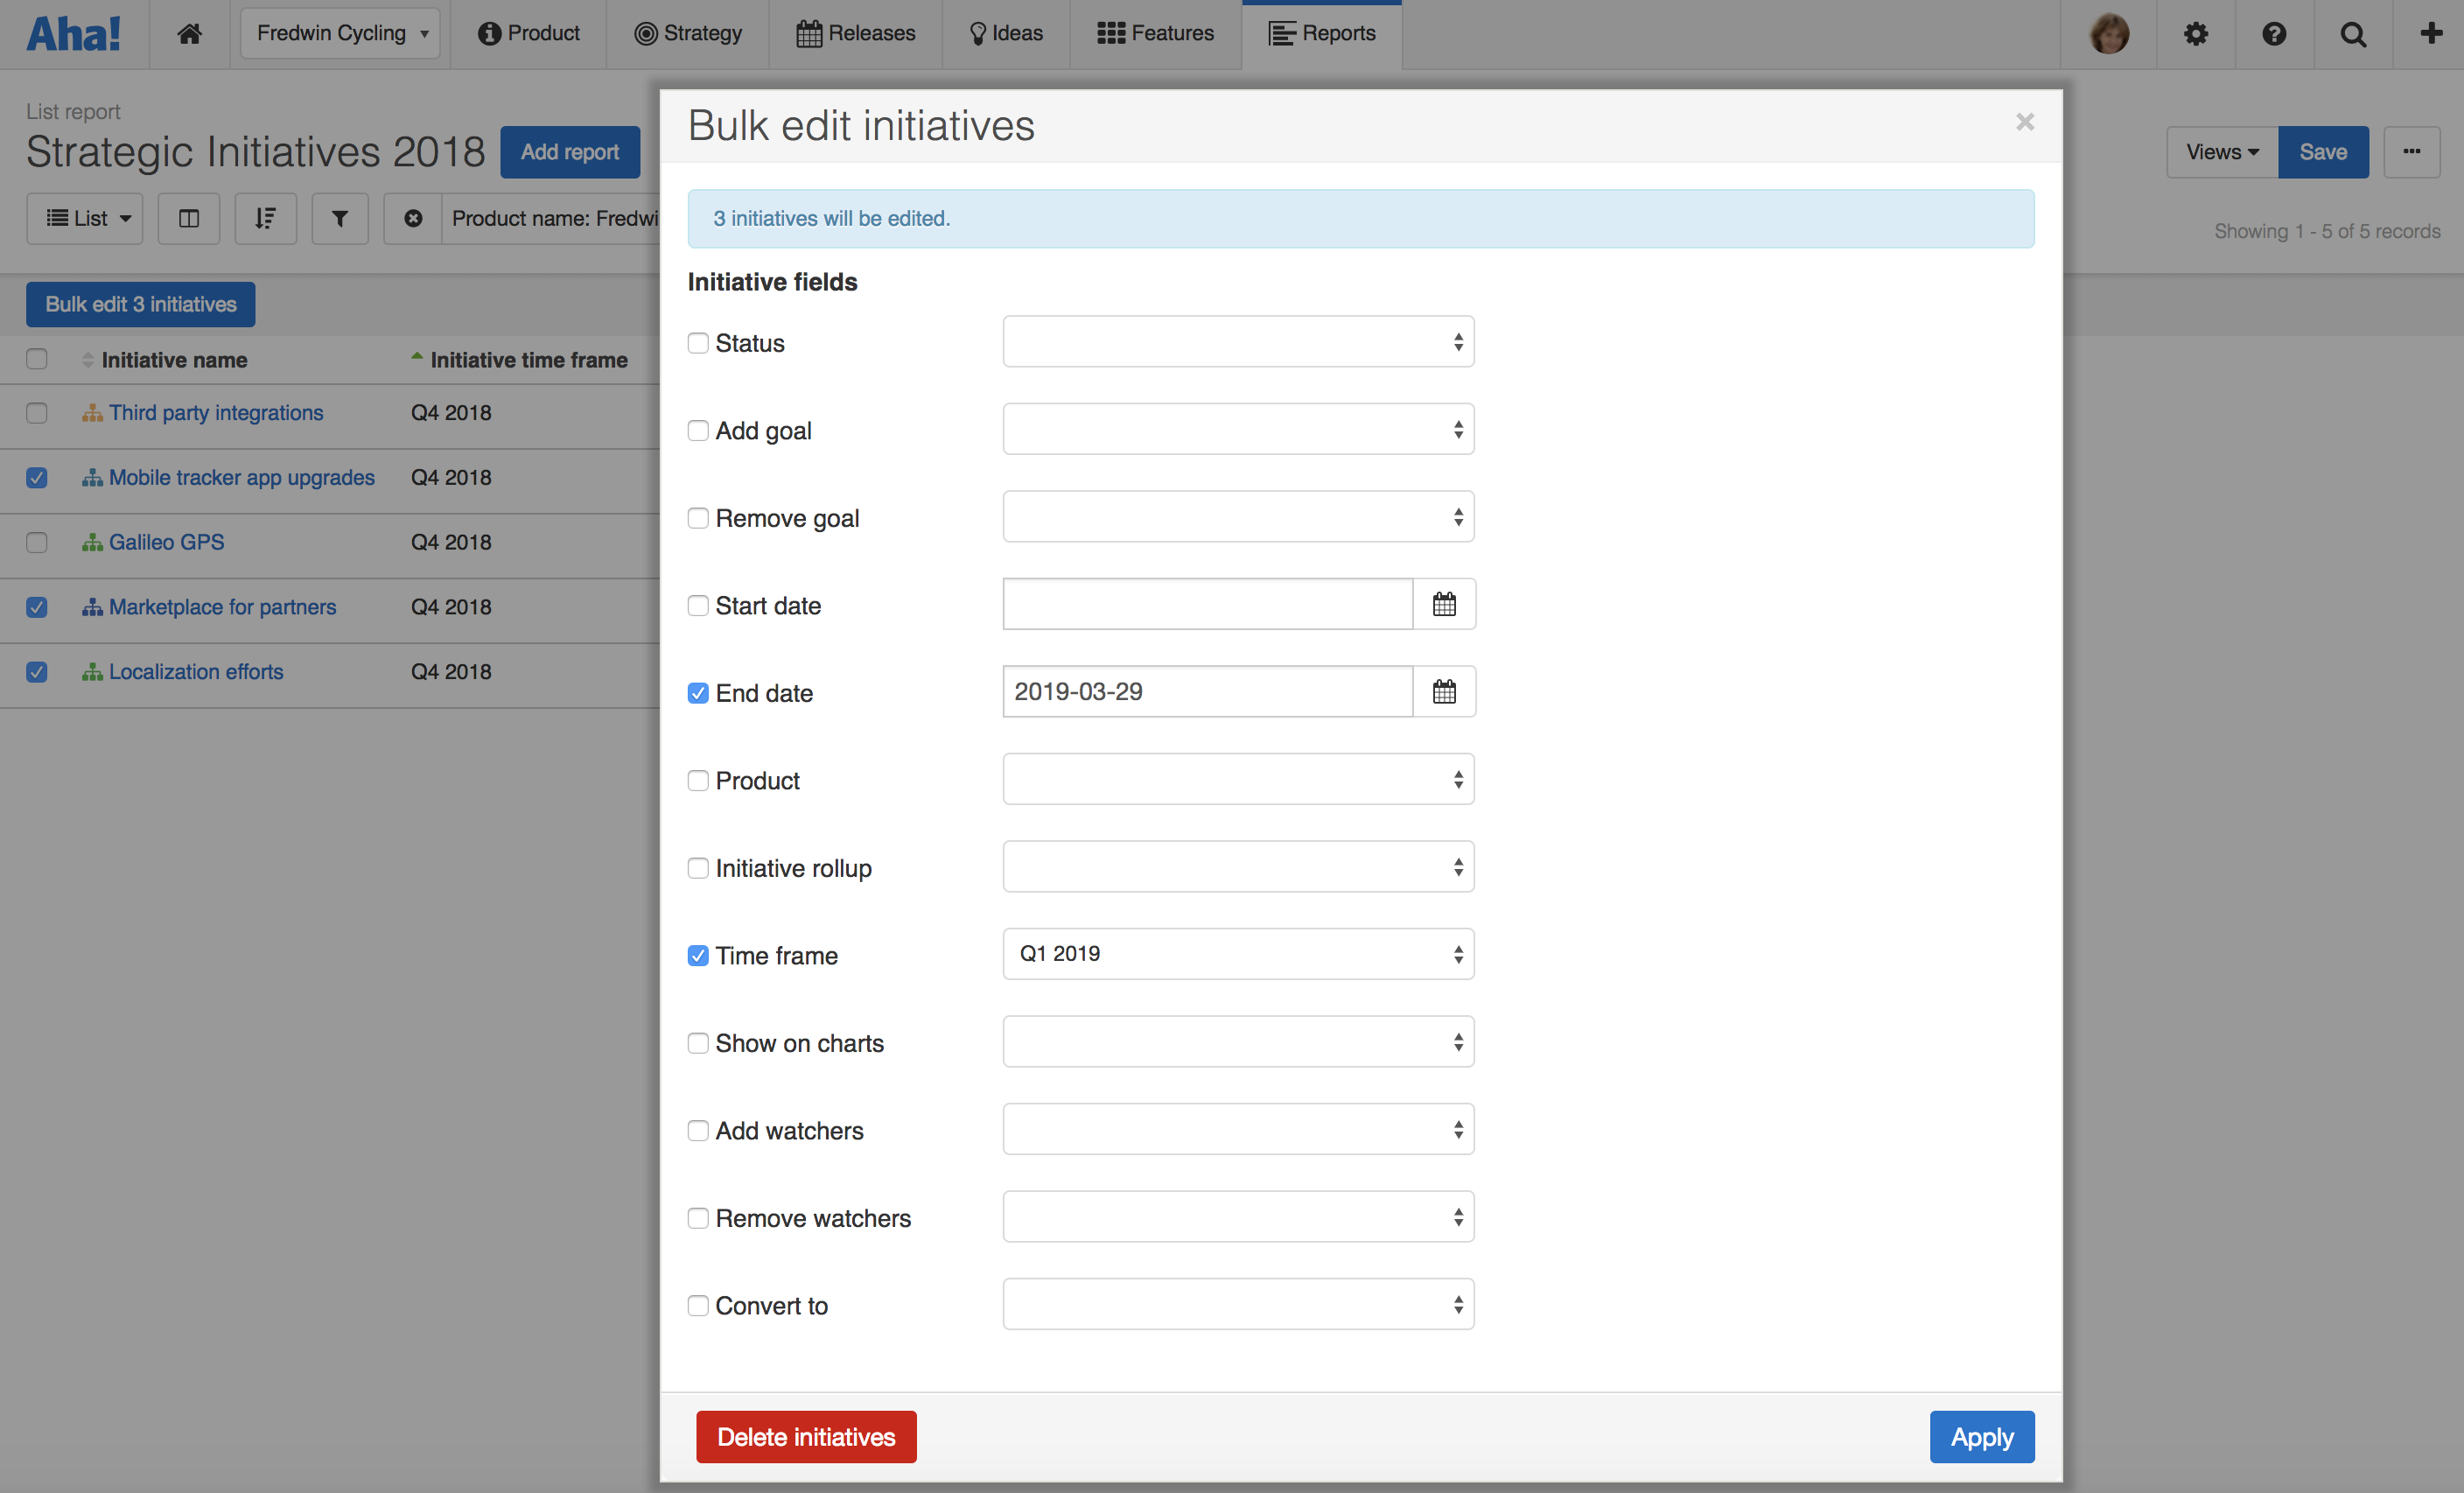Open the settings gear icon
The image size is (2464, 1493).
pyautogui.click(x=2195, y=34)
